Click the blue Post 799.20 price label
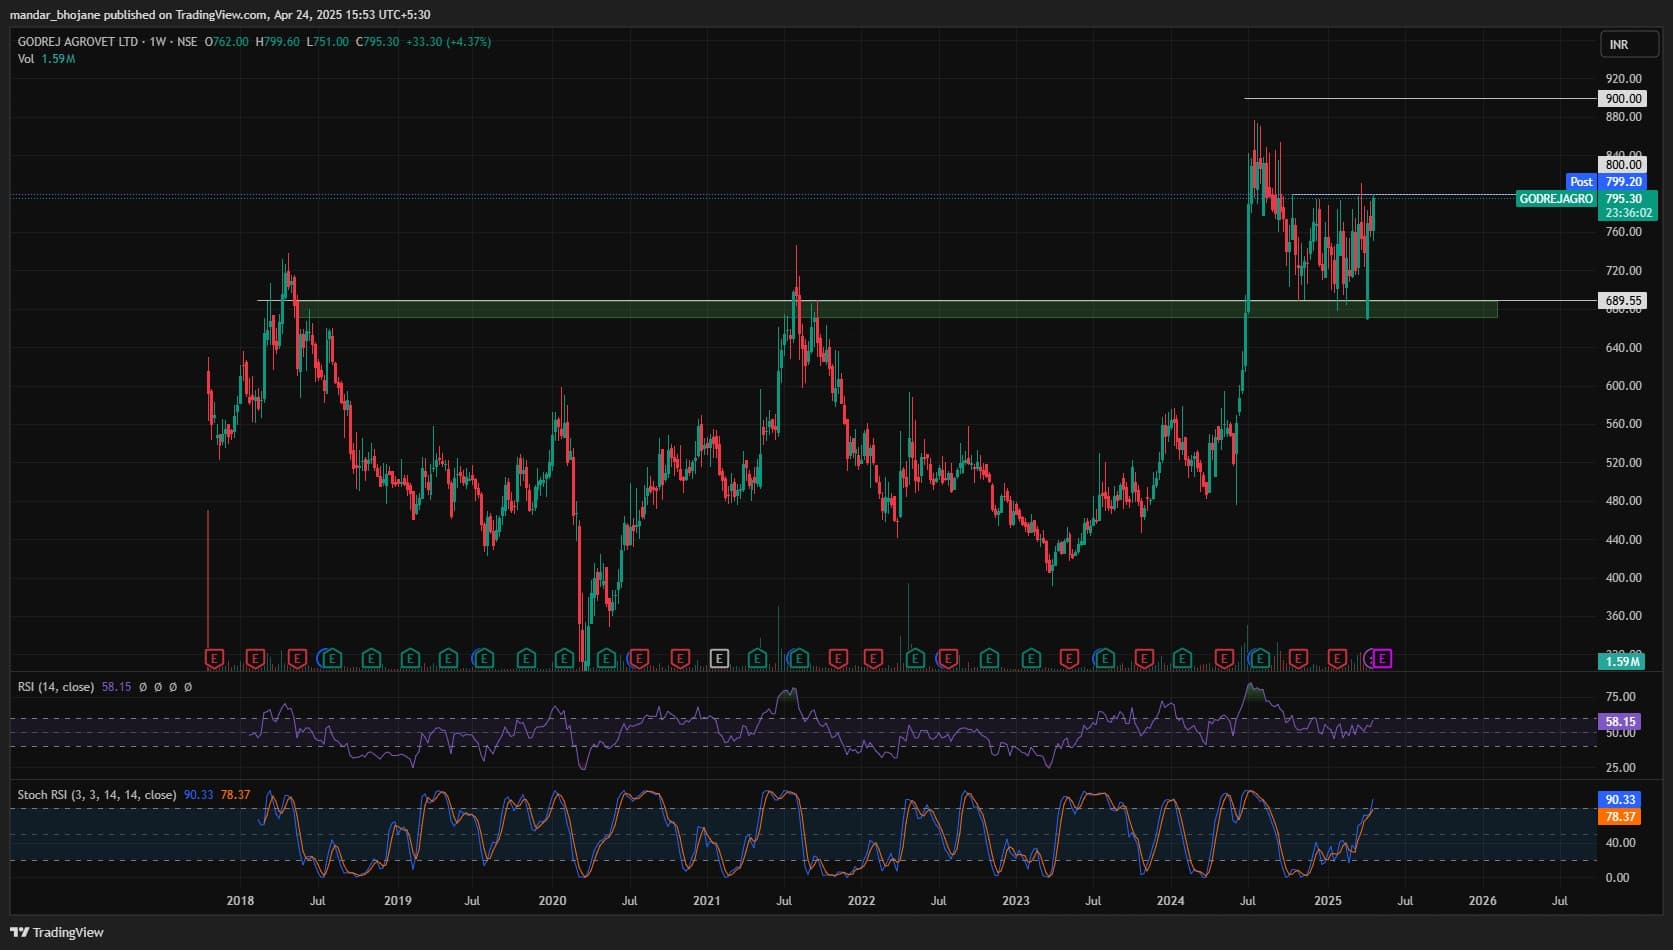This screenshot has height=950, width=1673. pyautogui.click(x=1606, y=182)
